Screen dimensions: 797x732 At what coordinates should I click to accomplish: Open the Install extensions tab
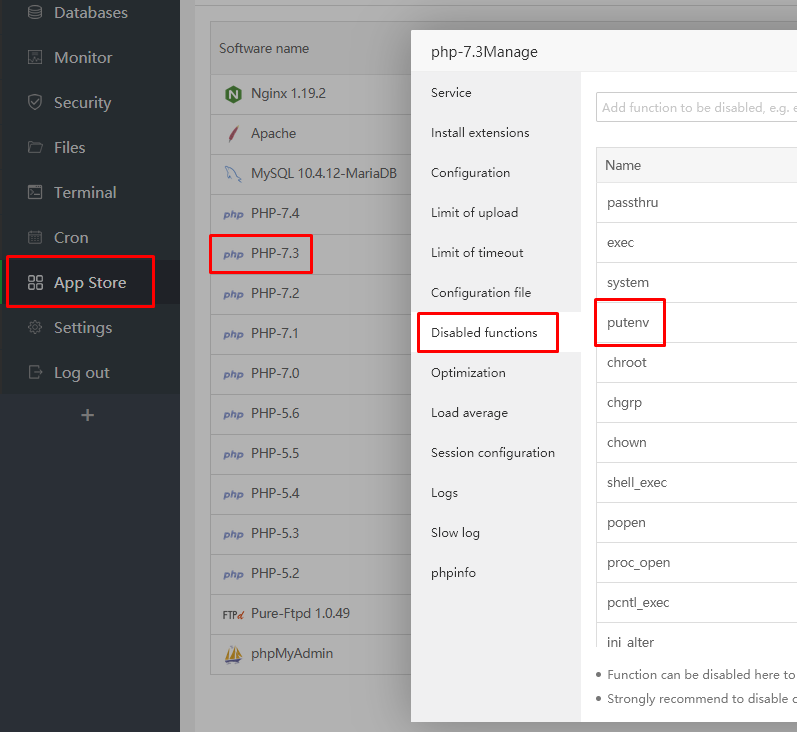point(480,133)
